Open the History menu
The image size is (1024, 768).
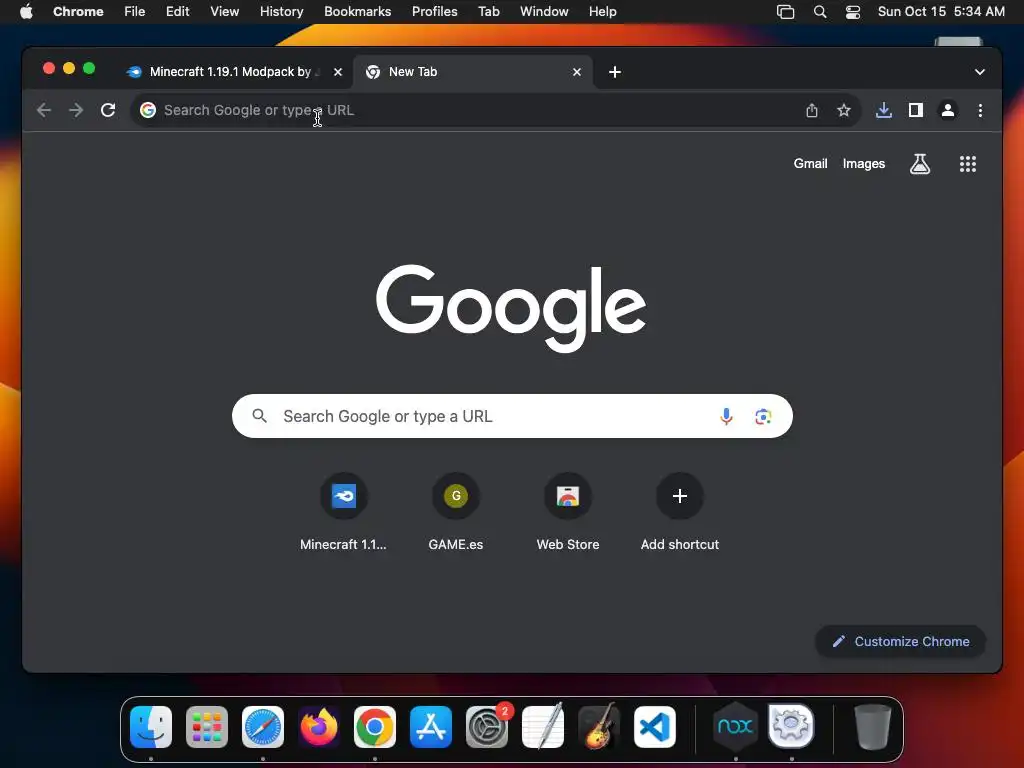tap(281, 12)
